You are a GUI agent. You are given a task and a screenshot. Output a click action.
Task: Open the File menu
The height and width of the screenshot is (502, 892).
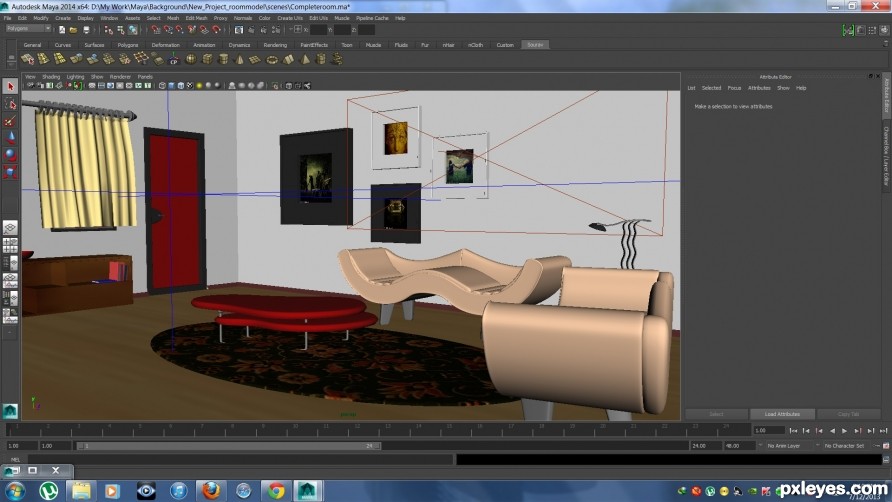(x=7, y=18)
